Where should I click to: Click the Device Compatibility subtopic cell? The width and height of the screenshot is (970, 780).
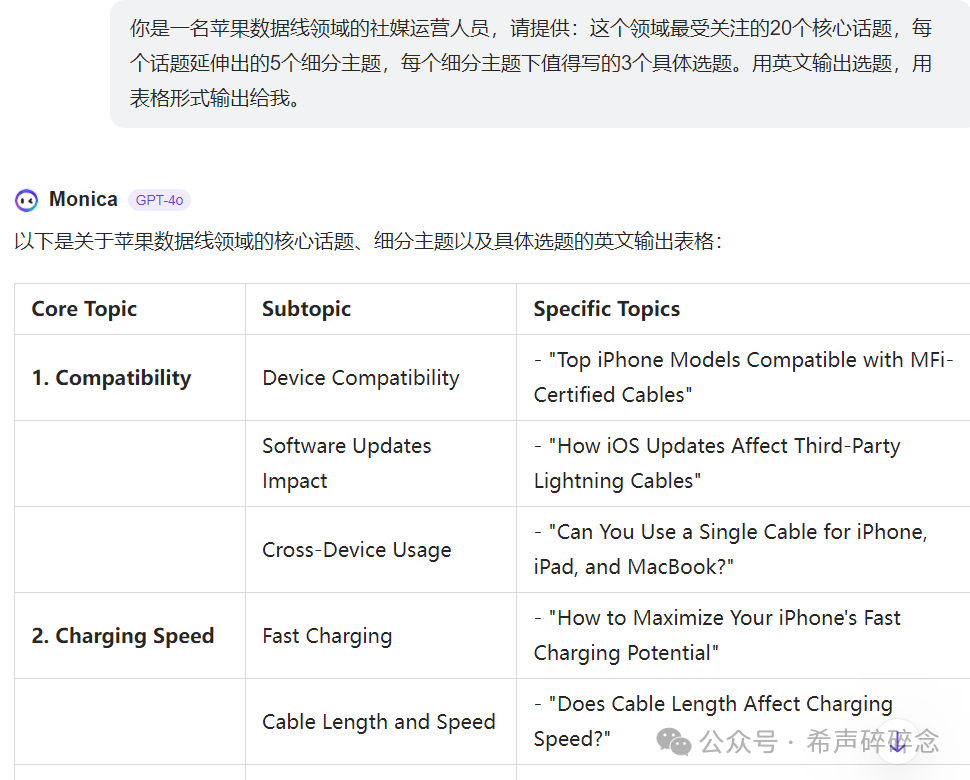coord(360,378)
